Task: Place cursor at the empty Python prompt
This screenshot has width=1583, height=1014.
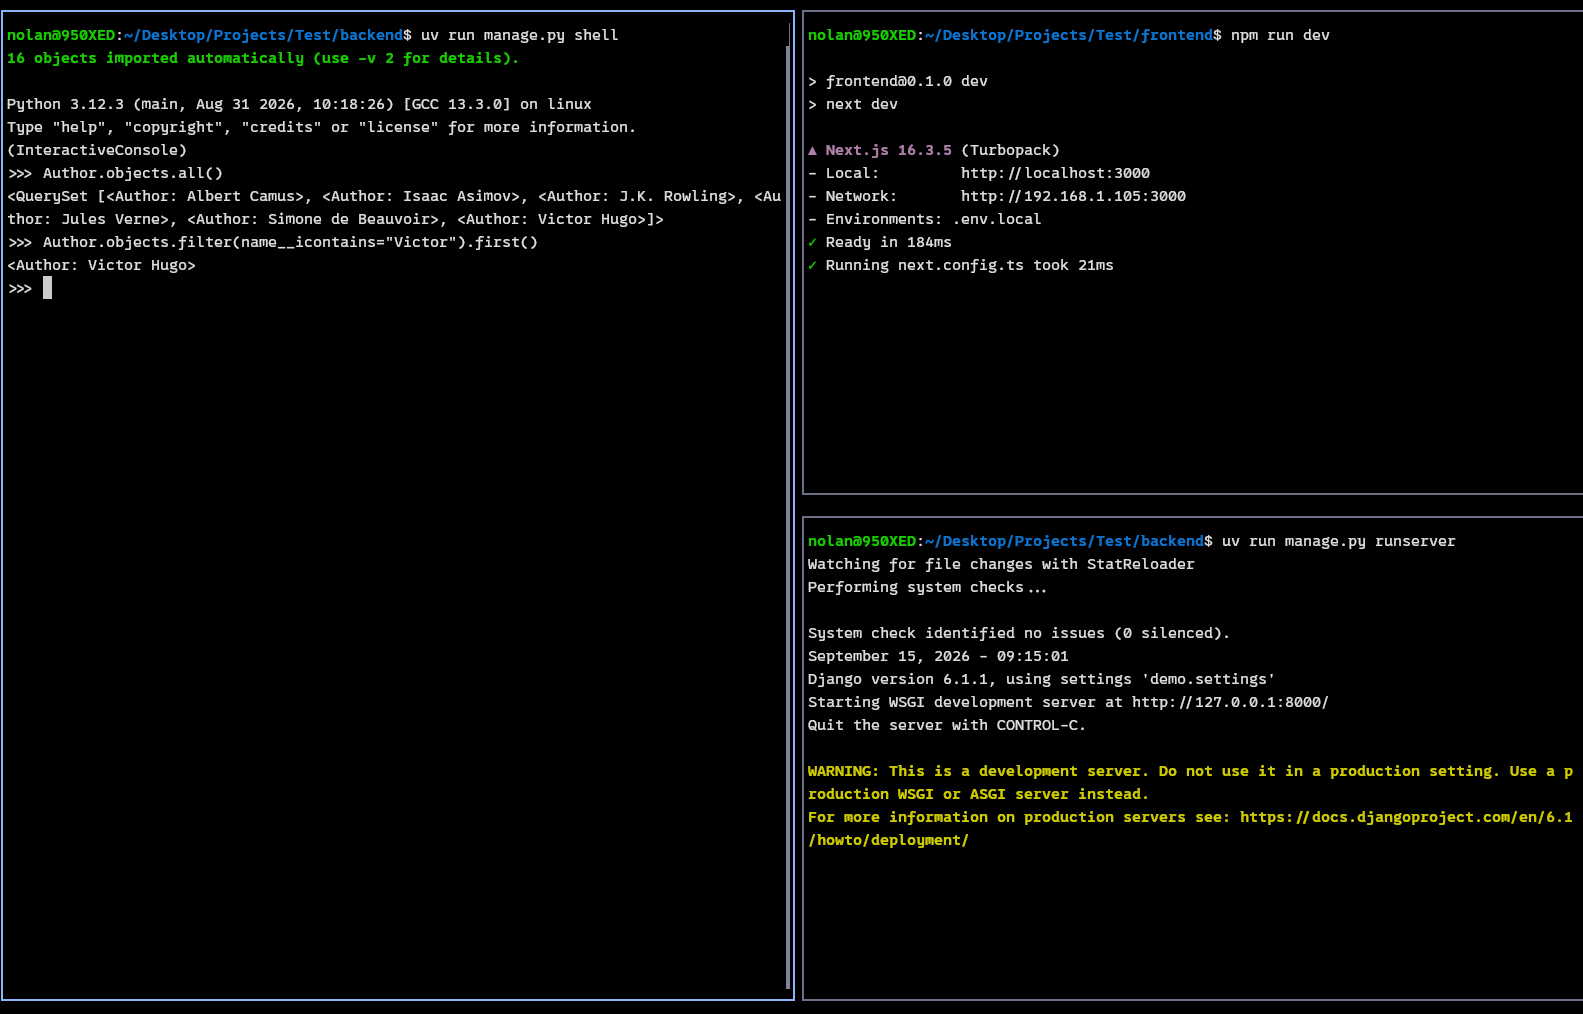Action: pyautogui.click(x=47, y=288)
